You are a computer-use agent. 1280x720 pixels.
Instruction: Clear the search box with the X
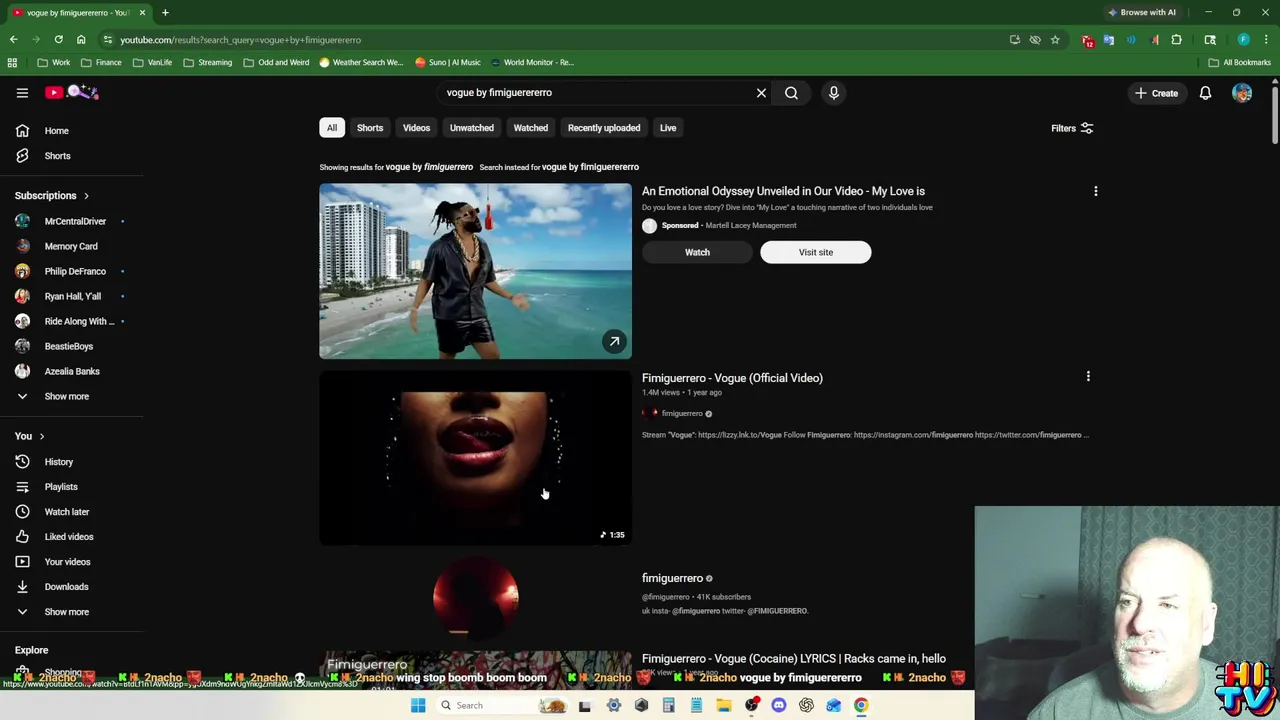tap(761, 93)
